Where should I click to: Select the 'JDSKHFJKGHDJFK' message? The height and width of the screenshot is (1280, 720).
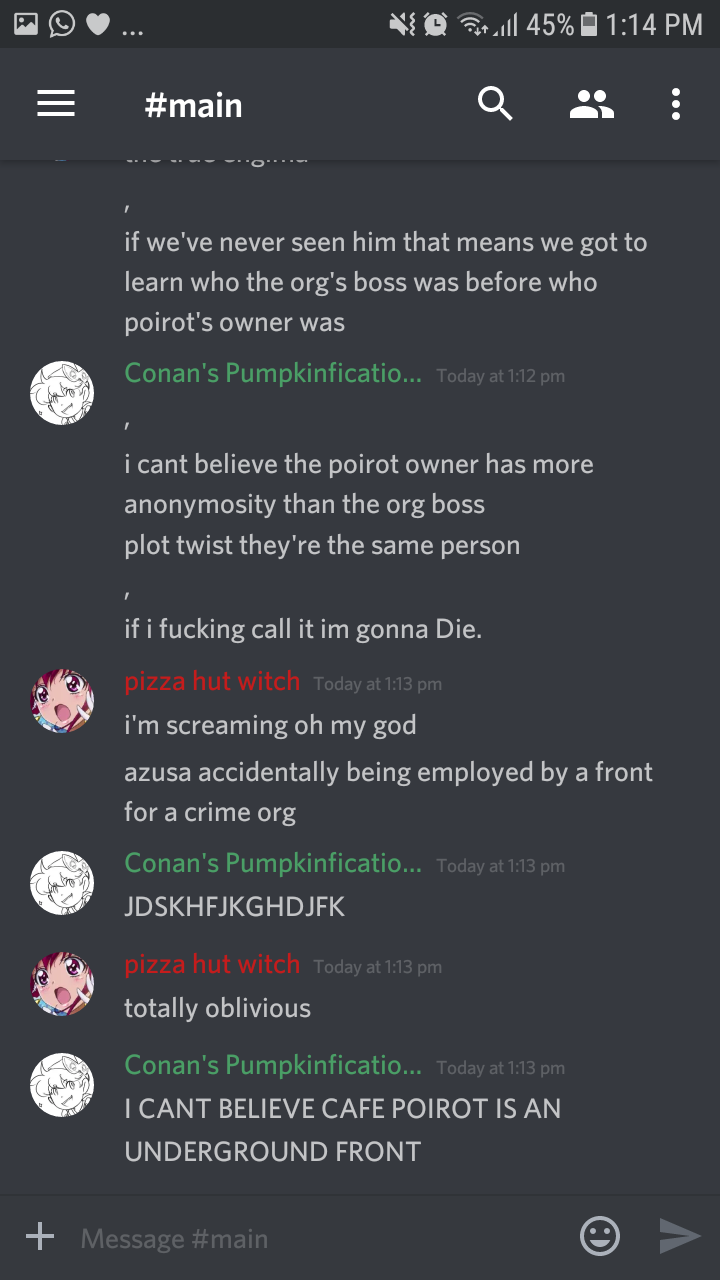(x=234, y=907)
